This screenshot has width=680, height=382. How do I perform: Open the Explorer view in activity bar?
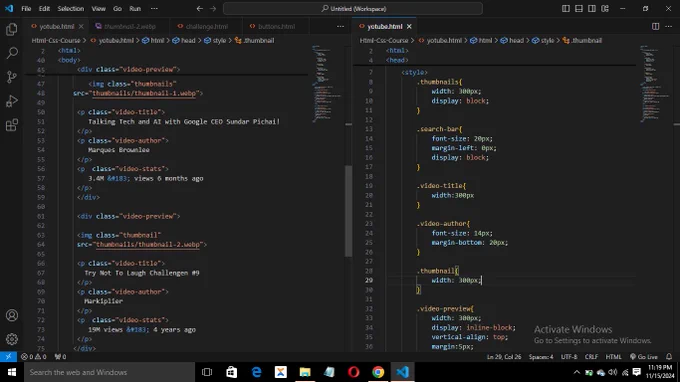tap(12, 29)
